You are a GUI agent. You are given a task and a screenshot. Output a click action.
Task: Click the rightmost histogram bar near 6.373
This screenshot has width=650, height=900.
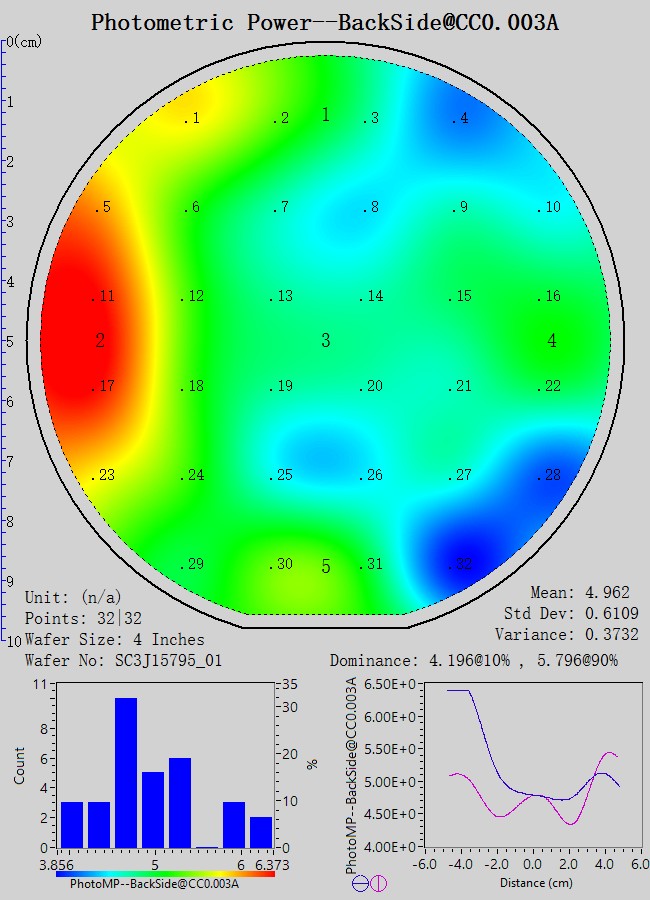[260, 832]
